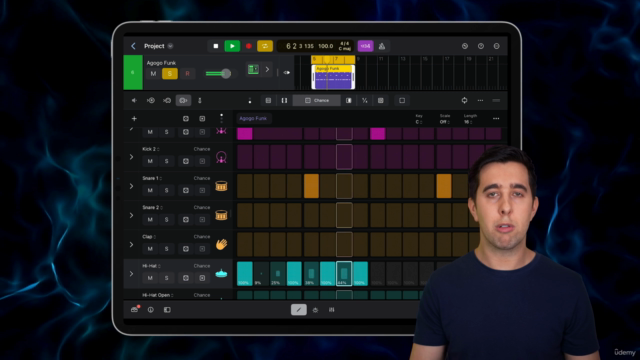
Task: Start recording with the red record button
Action: [248, 46]
